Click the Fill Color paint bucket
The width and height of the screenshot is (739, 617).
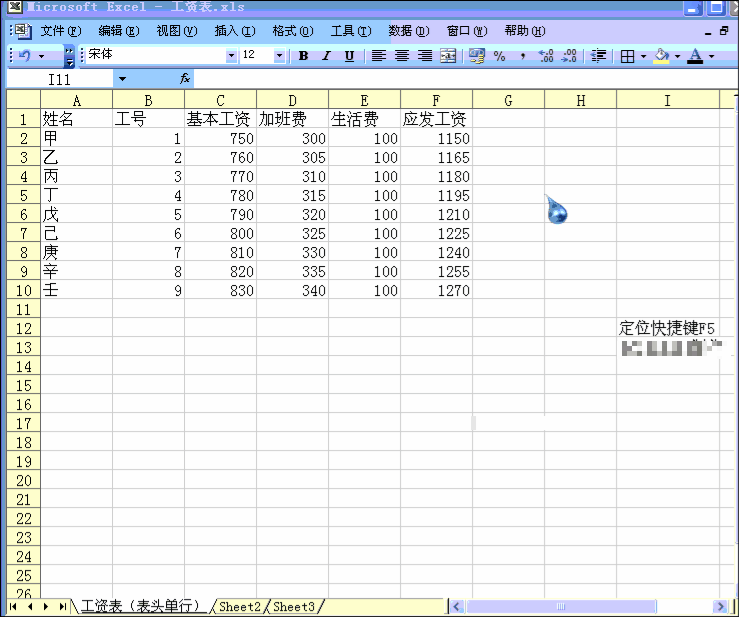(x=662, y=56)
